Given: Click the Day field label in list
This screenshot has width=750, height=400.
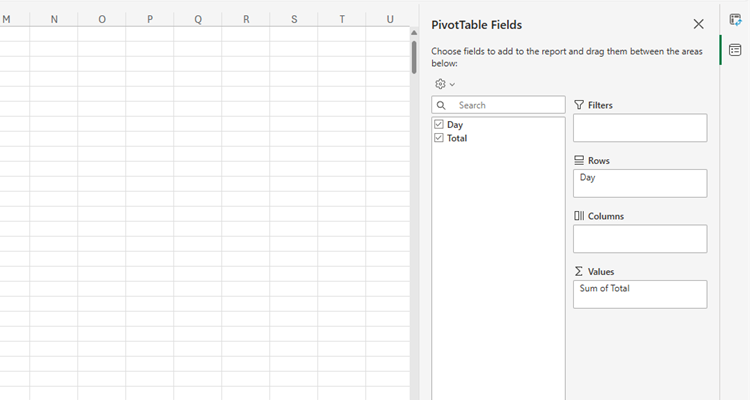Looking at the screenshot, I should [455, 124].
